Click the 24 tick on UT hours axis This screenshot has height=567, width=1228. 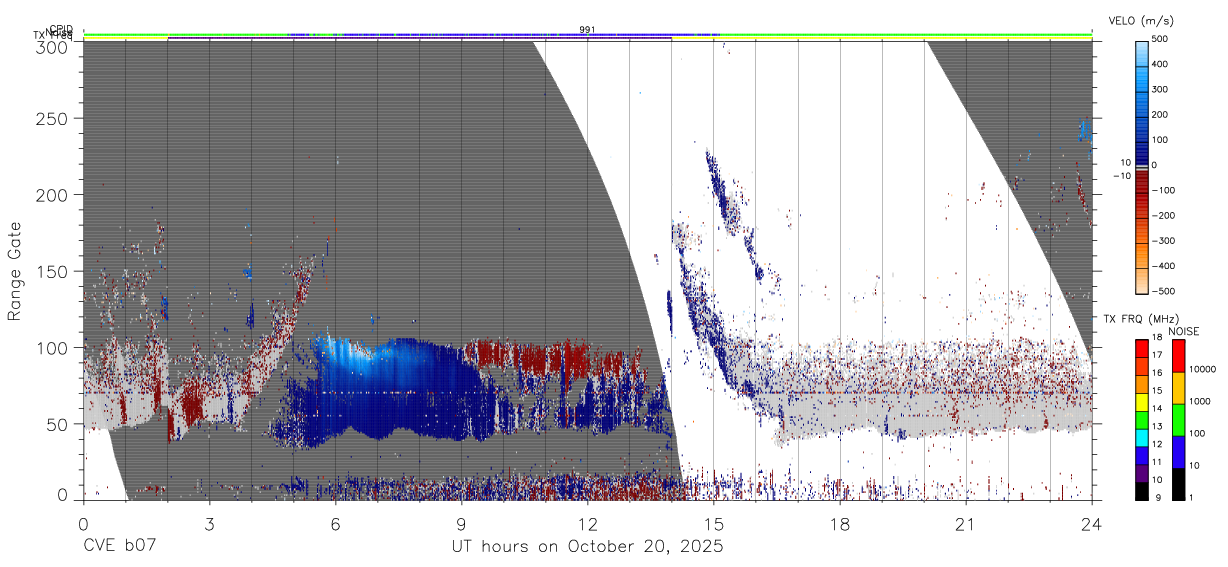pyautogui.click(x=1092, y=523)
